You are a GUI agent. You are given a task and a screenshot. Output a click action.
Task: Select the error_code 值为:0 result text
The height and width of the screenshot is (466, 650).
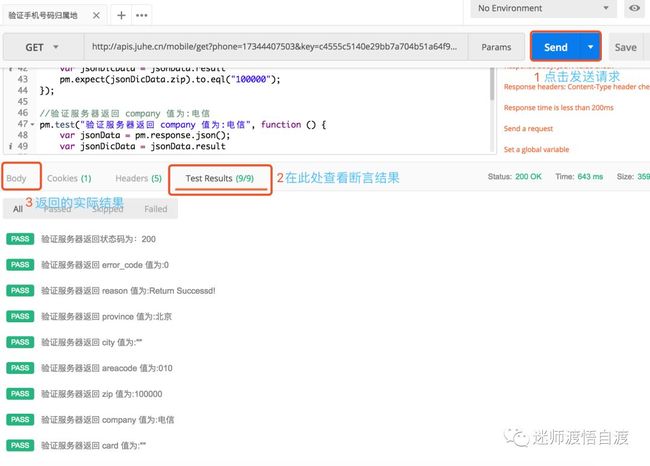[x=105, y=265]
